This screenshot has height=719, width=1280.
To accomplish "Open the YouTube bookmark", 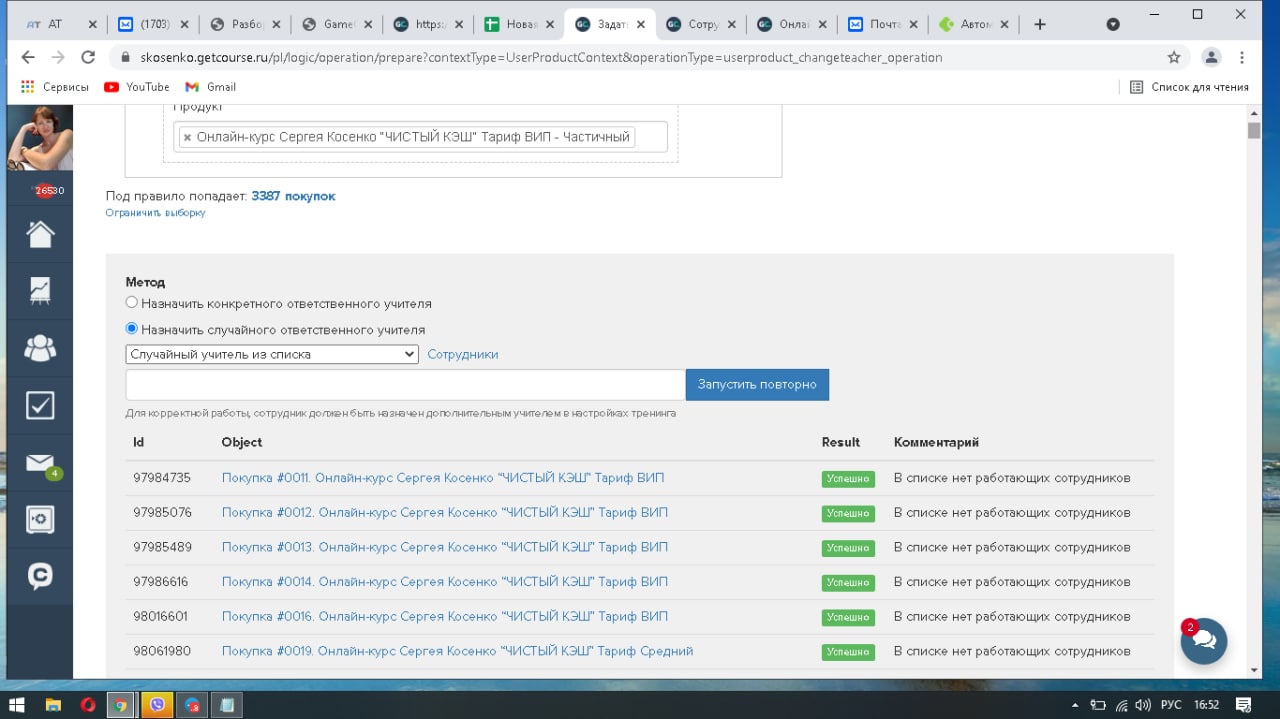I will pyautogui.click(x=137, y=87).
